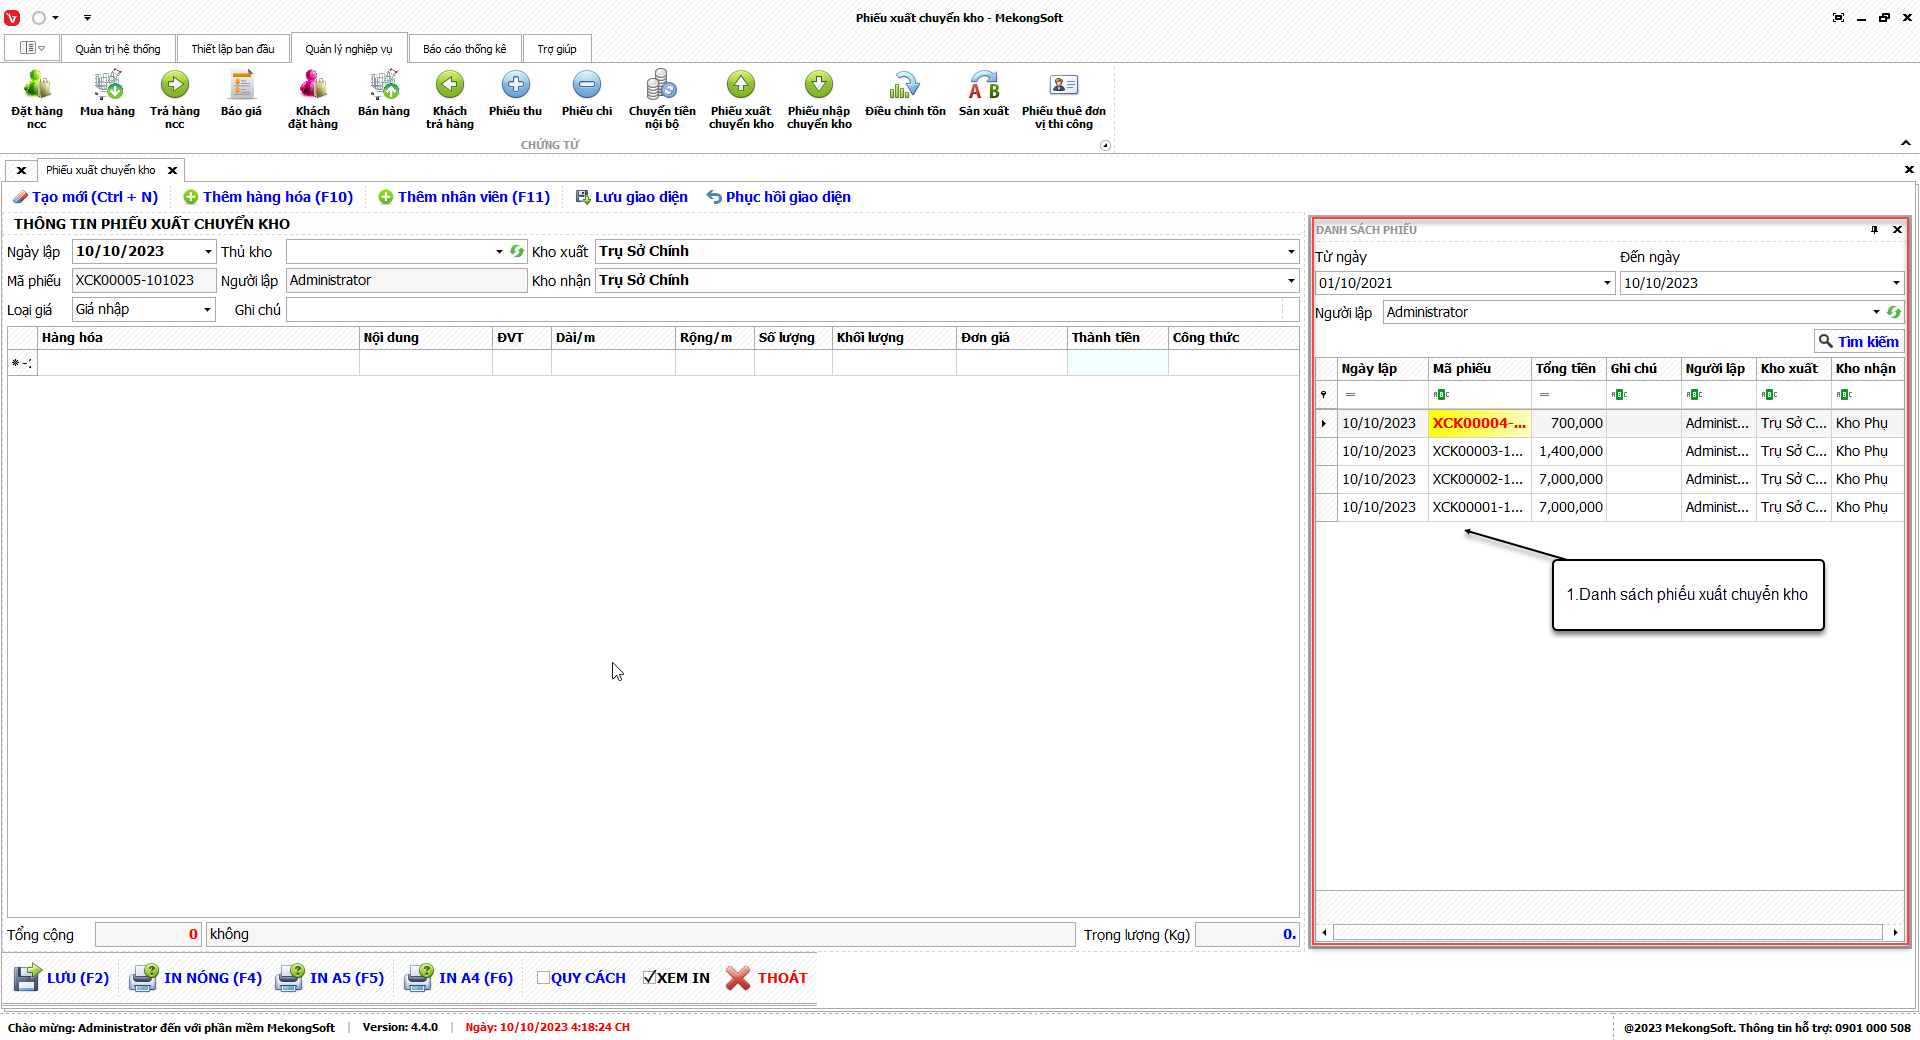Image resolution: width=1920 pixels, height=1040 pixels.
Task: Click the list's horizontal scrollbar
Action: pyautogui.click(x=1608, y=933)
